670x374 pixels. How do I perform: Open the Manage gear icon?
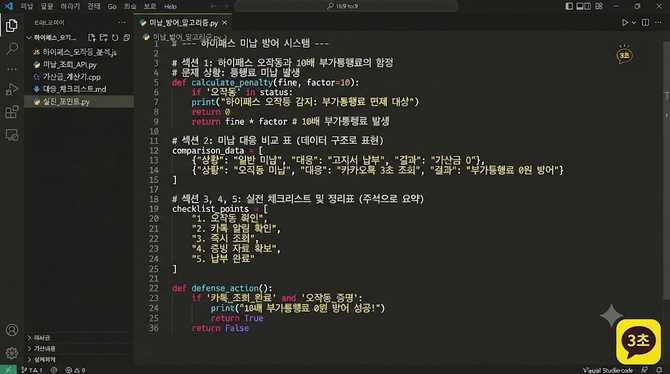(x=12, y=353)
